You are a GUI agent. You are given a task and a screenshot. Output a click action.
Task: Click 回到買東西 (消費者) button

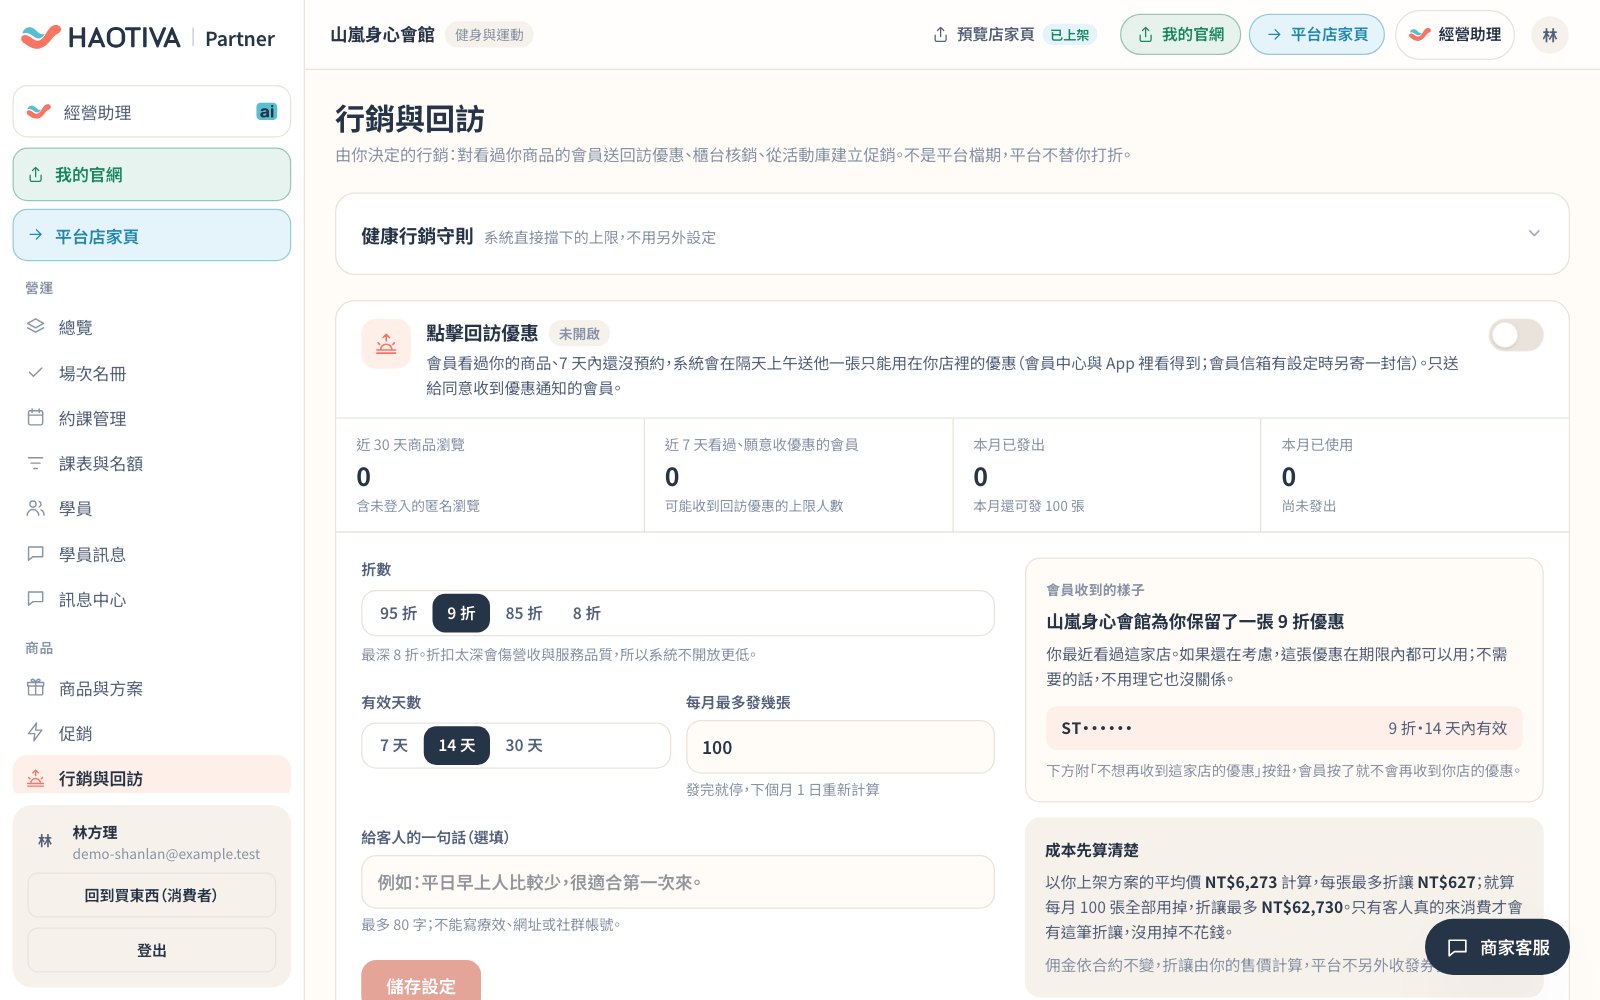click(x=152, y=895)
